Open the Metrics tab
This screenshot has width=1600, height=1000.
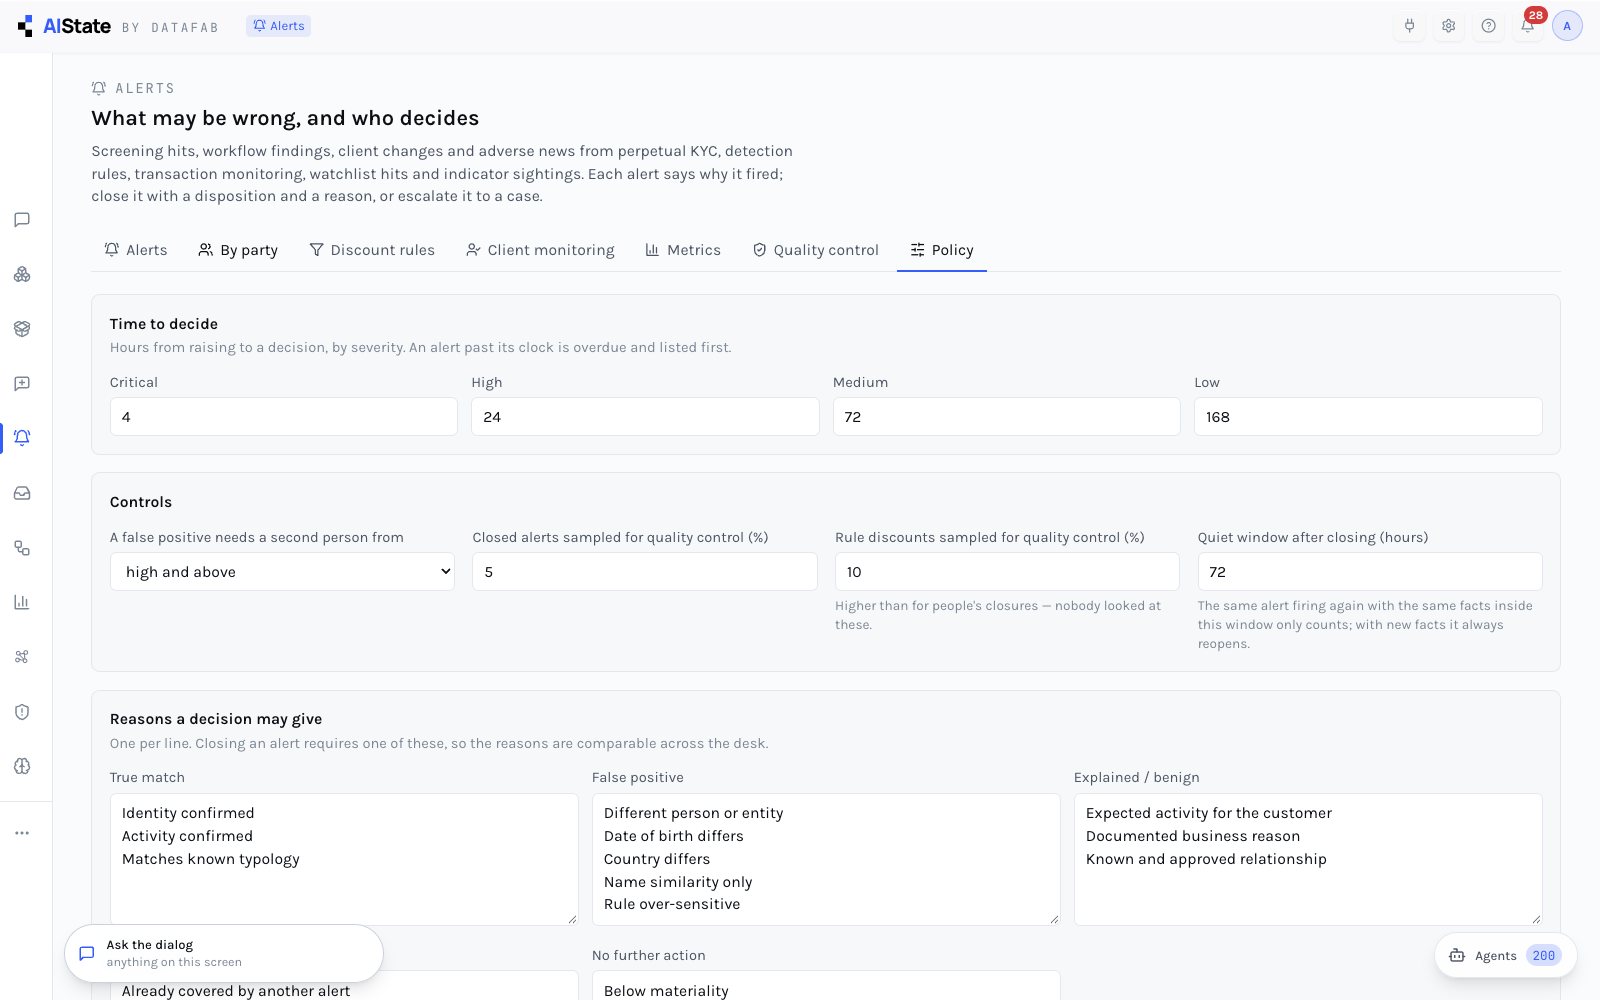click(x=683, y=250)
